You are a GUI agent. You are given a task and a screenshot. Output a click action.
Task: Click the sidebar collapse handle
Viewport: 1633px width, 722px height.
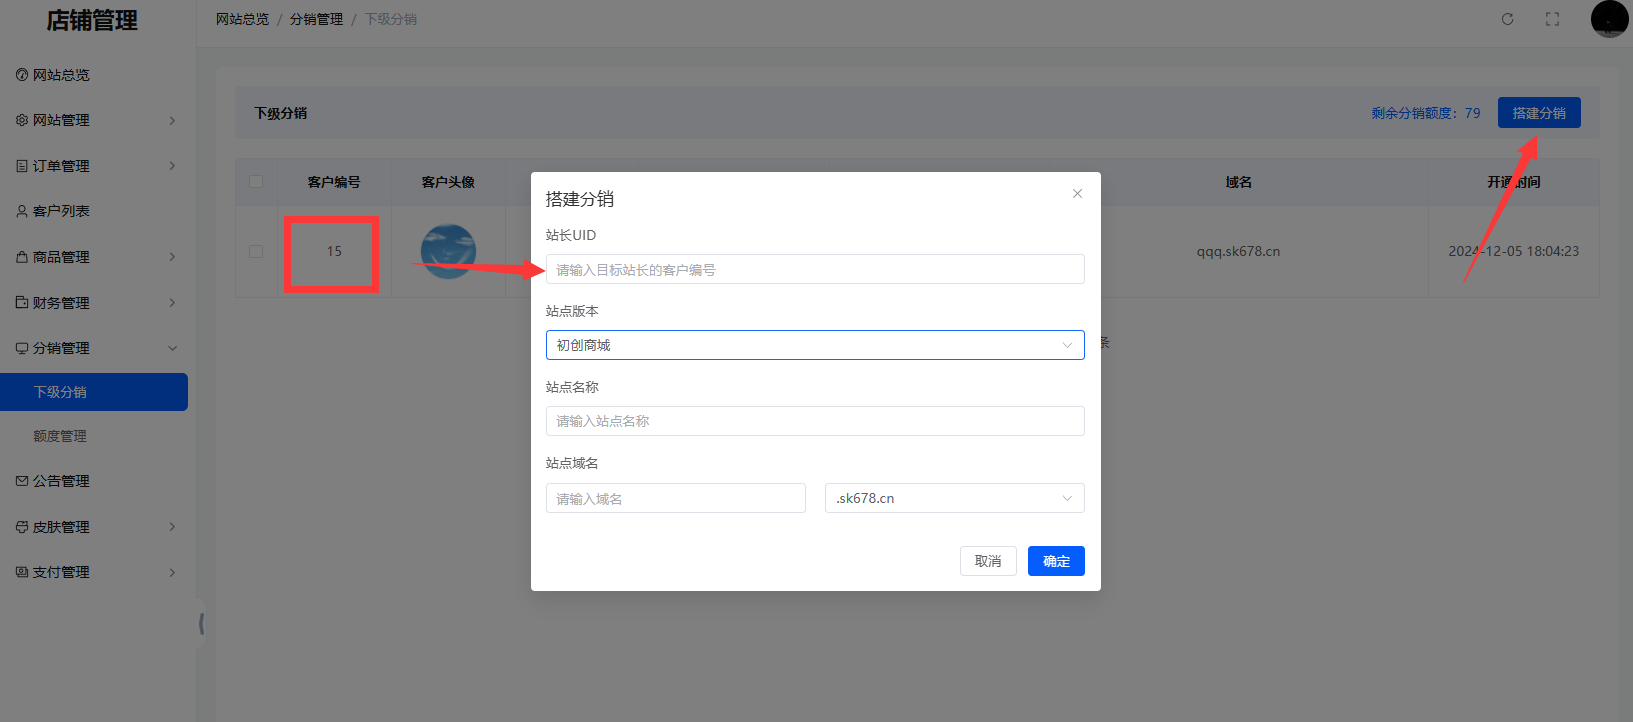coord(202,624)
